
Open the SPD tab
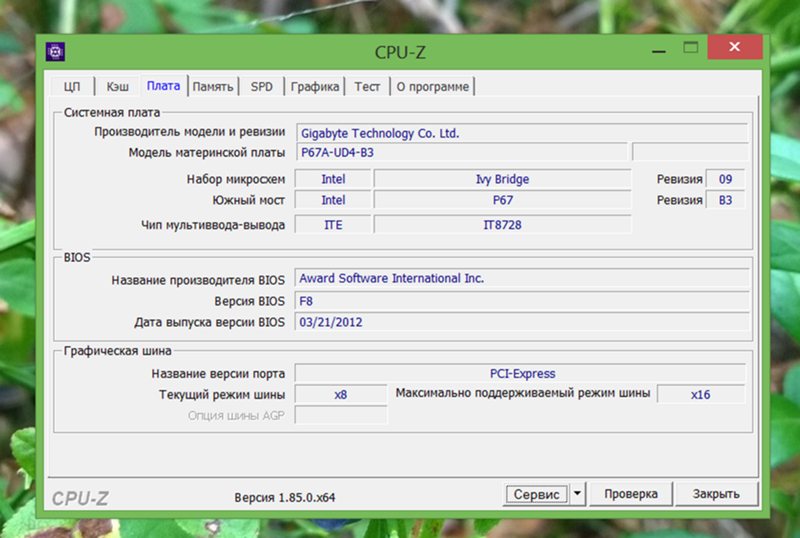[262, 87]
